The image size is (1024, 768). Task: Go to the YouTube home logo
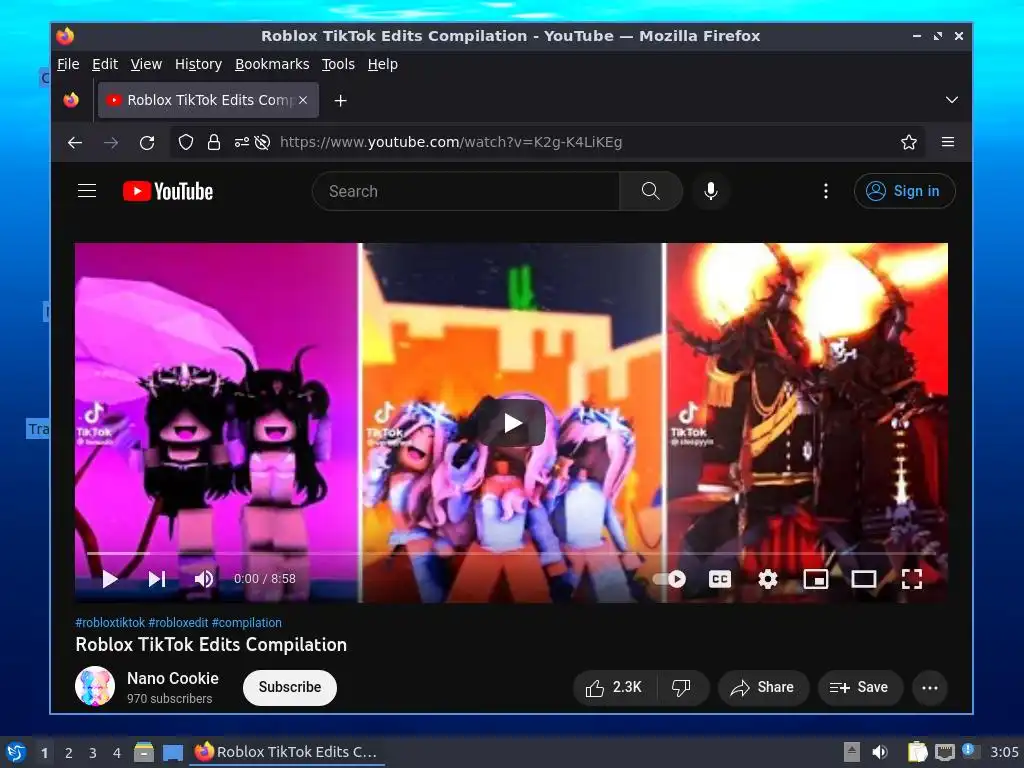[168, 191]
